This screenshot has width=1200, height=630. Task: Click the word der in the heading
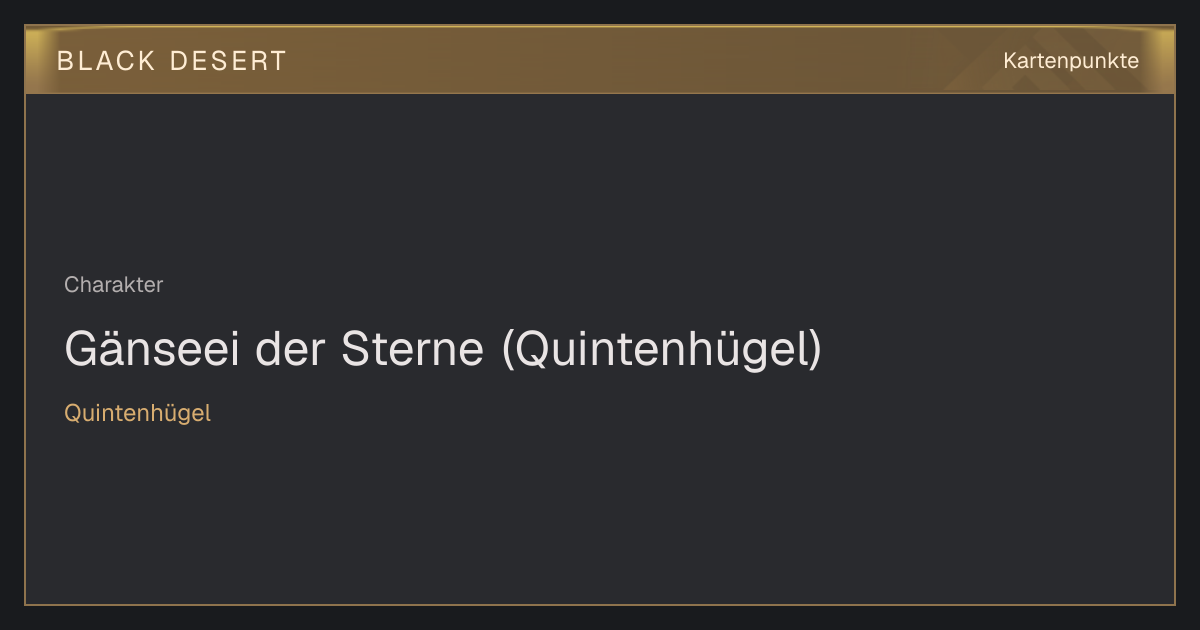[x=291, y=350]
